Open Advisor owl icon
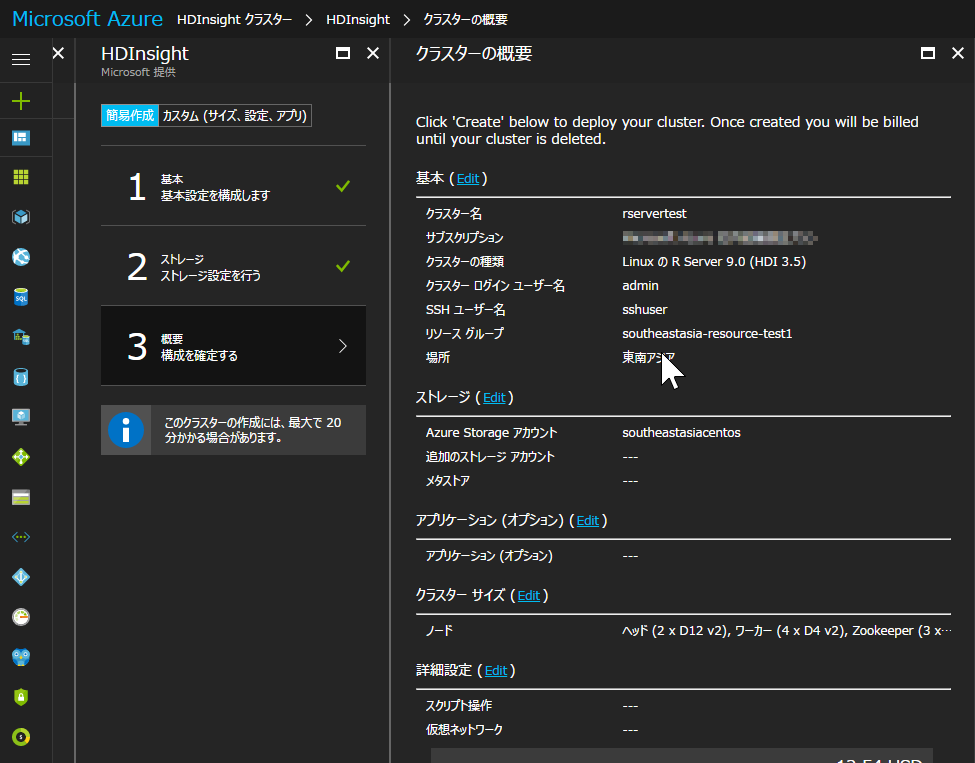The height and width of the screenshot is (763, 975). click(x=21, y=657)
